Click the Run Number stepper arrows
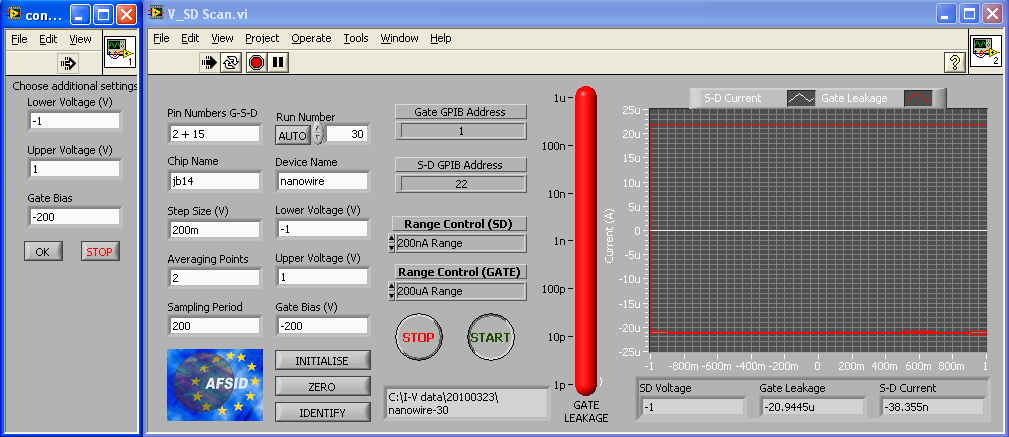The width and height of the screenshot is (1009, 437). pyautogui.click(x=318, y=135)
